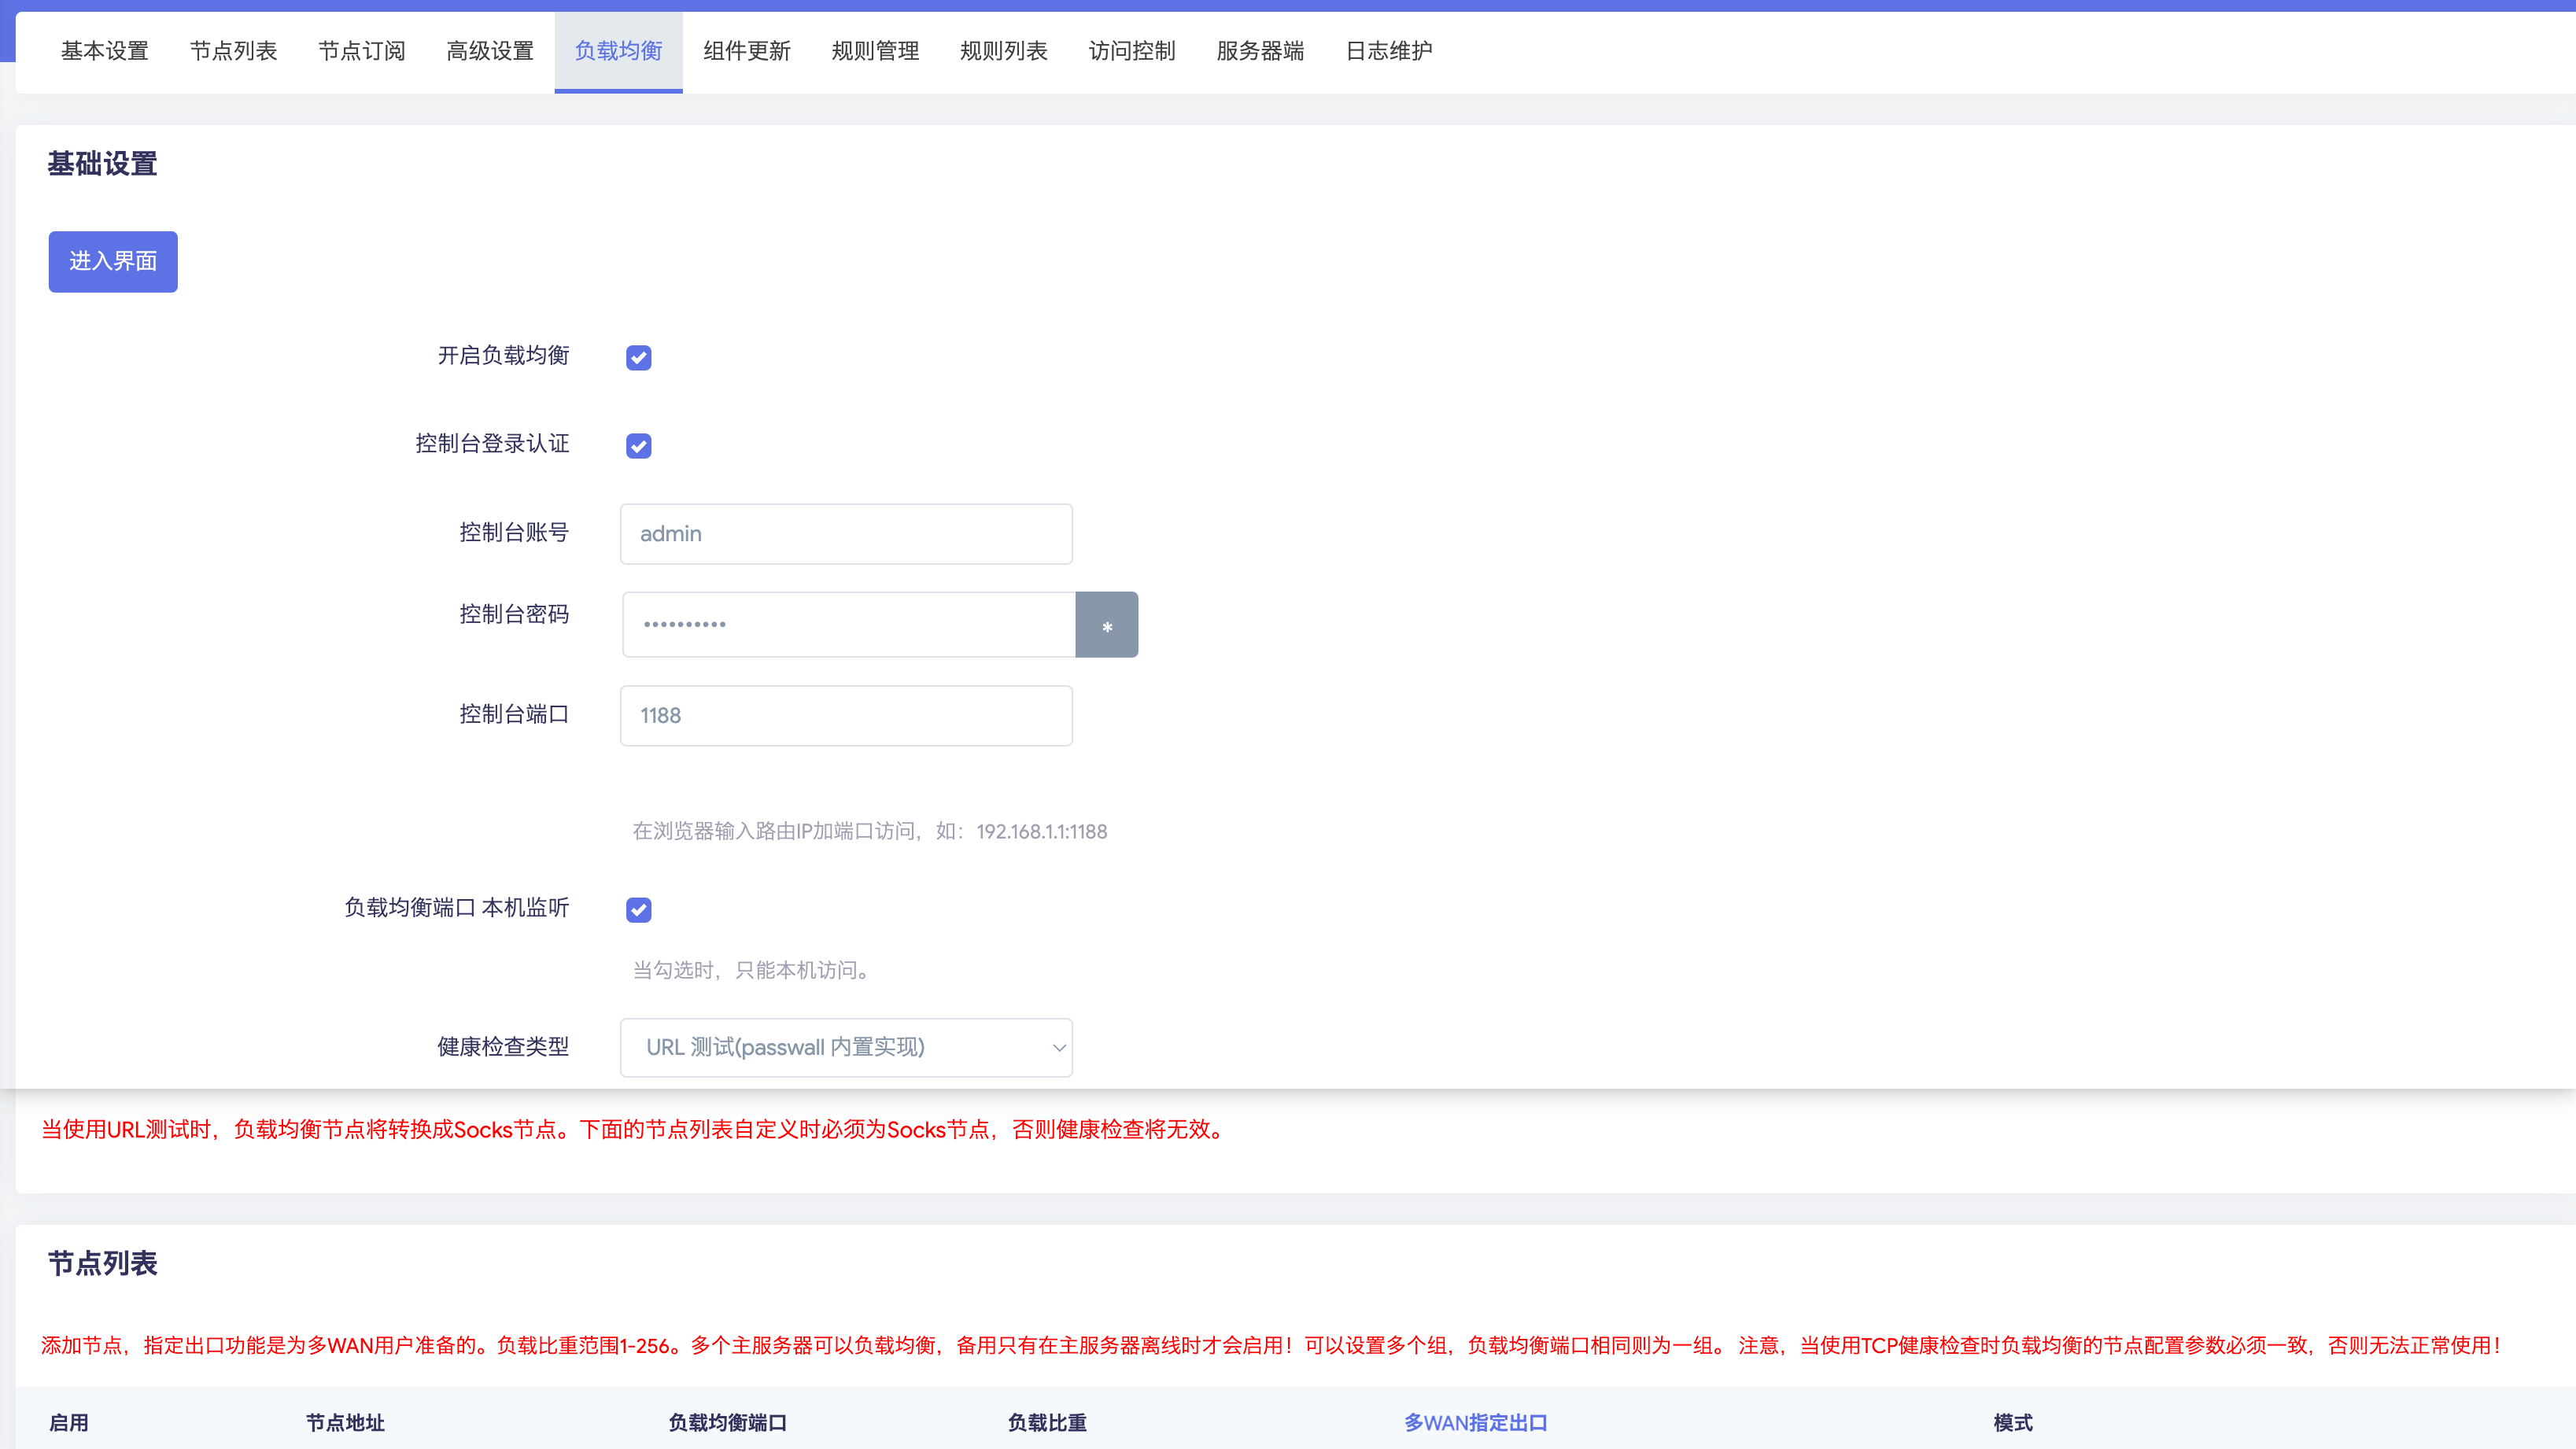
Task: Switch to 节点列表 tab
Action: 233,51
